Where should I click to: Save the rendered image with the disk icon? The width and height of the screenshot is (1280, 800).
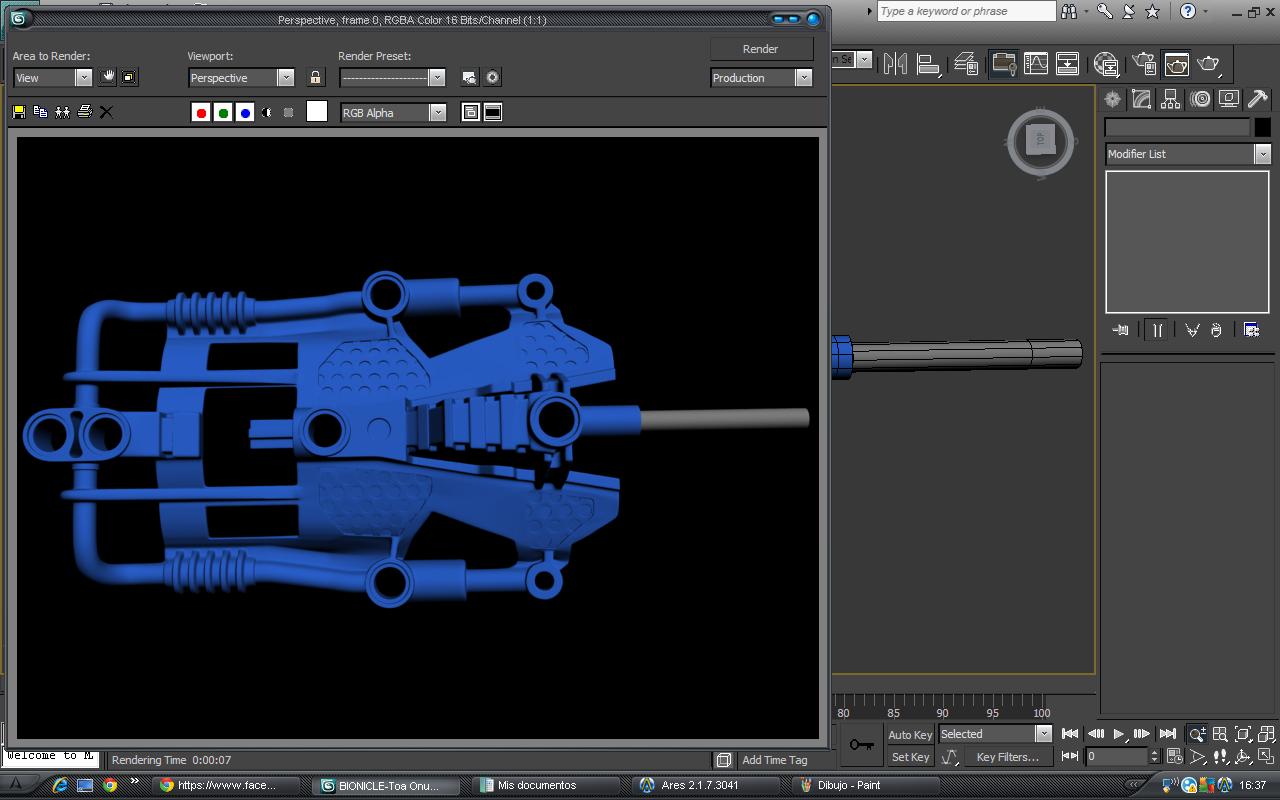coord(18,112)
